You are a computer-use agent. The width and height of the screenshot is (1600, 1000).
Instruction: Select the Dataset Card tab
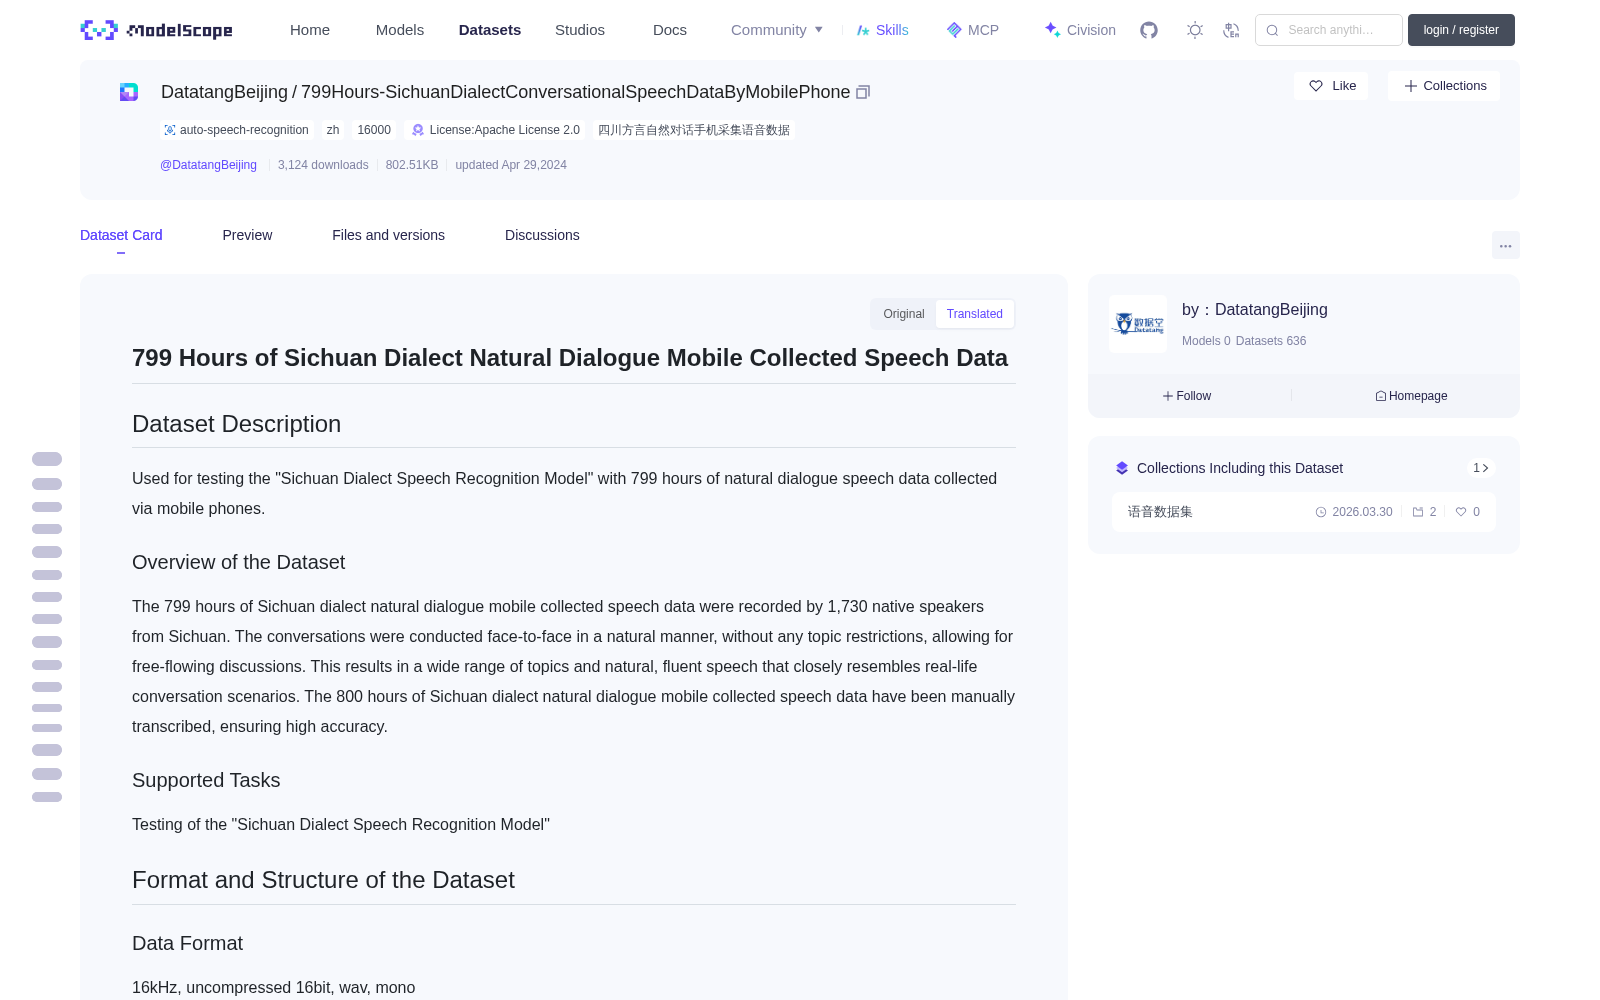tap(121, 235)
